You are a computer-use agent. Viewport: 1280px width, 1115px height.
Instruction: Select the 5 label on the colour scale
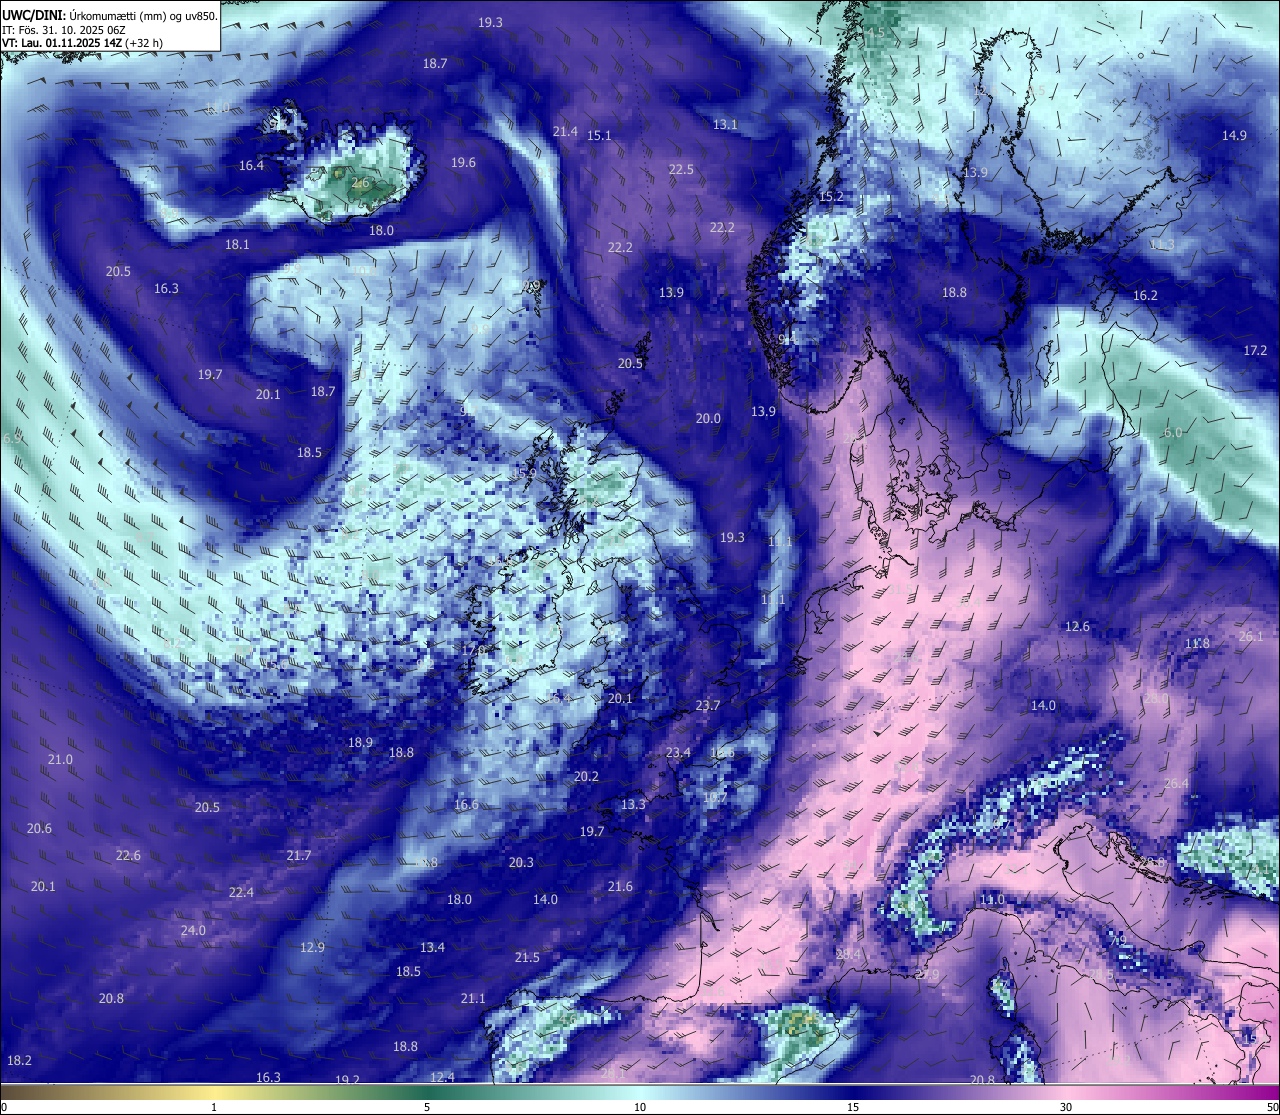coord(427,1107)
